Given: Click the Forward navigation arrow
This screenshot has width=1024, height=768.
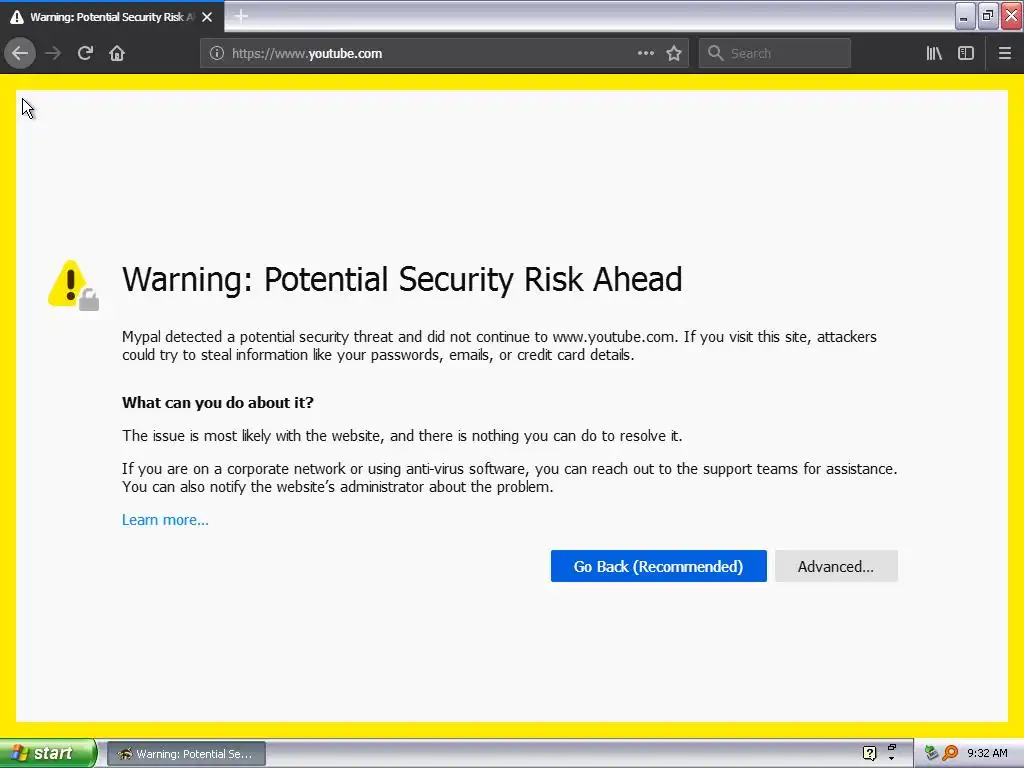Looking at the screenshot, I should [53, 54].
